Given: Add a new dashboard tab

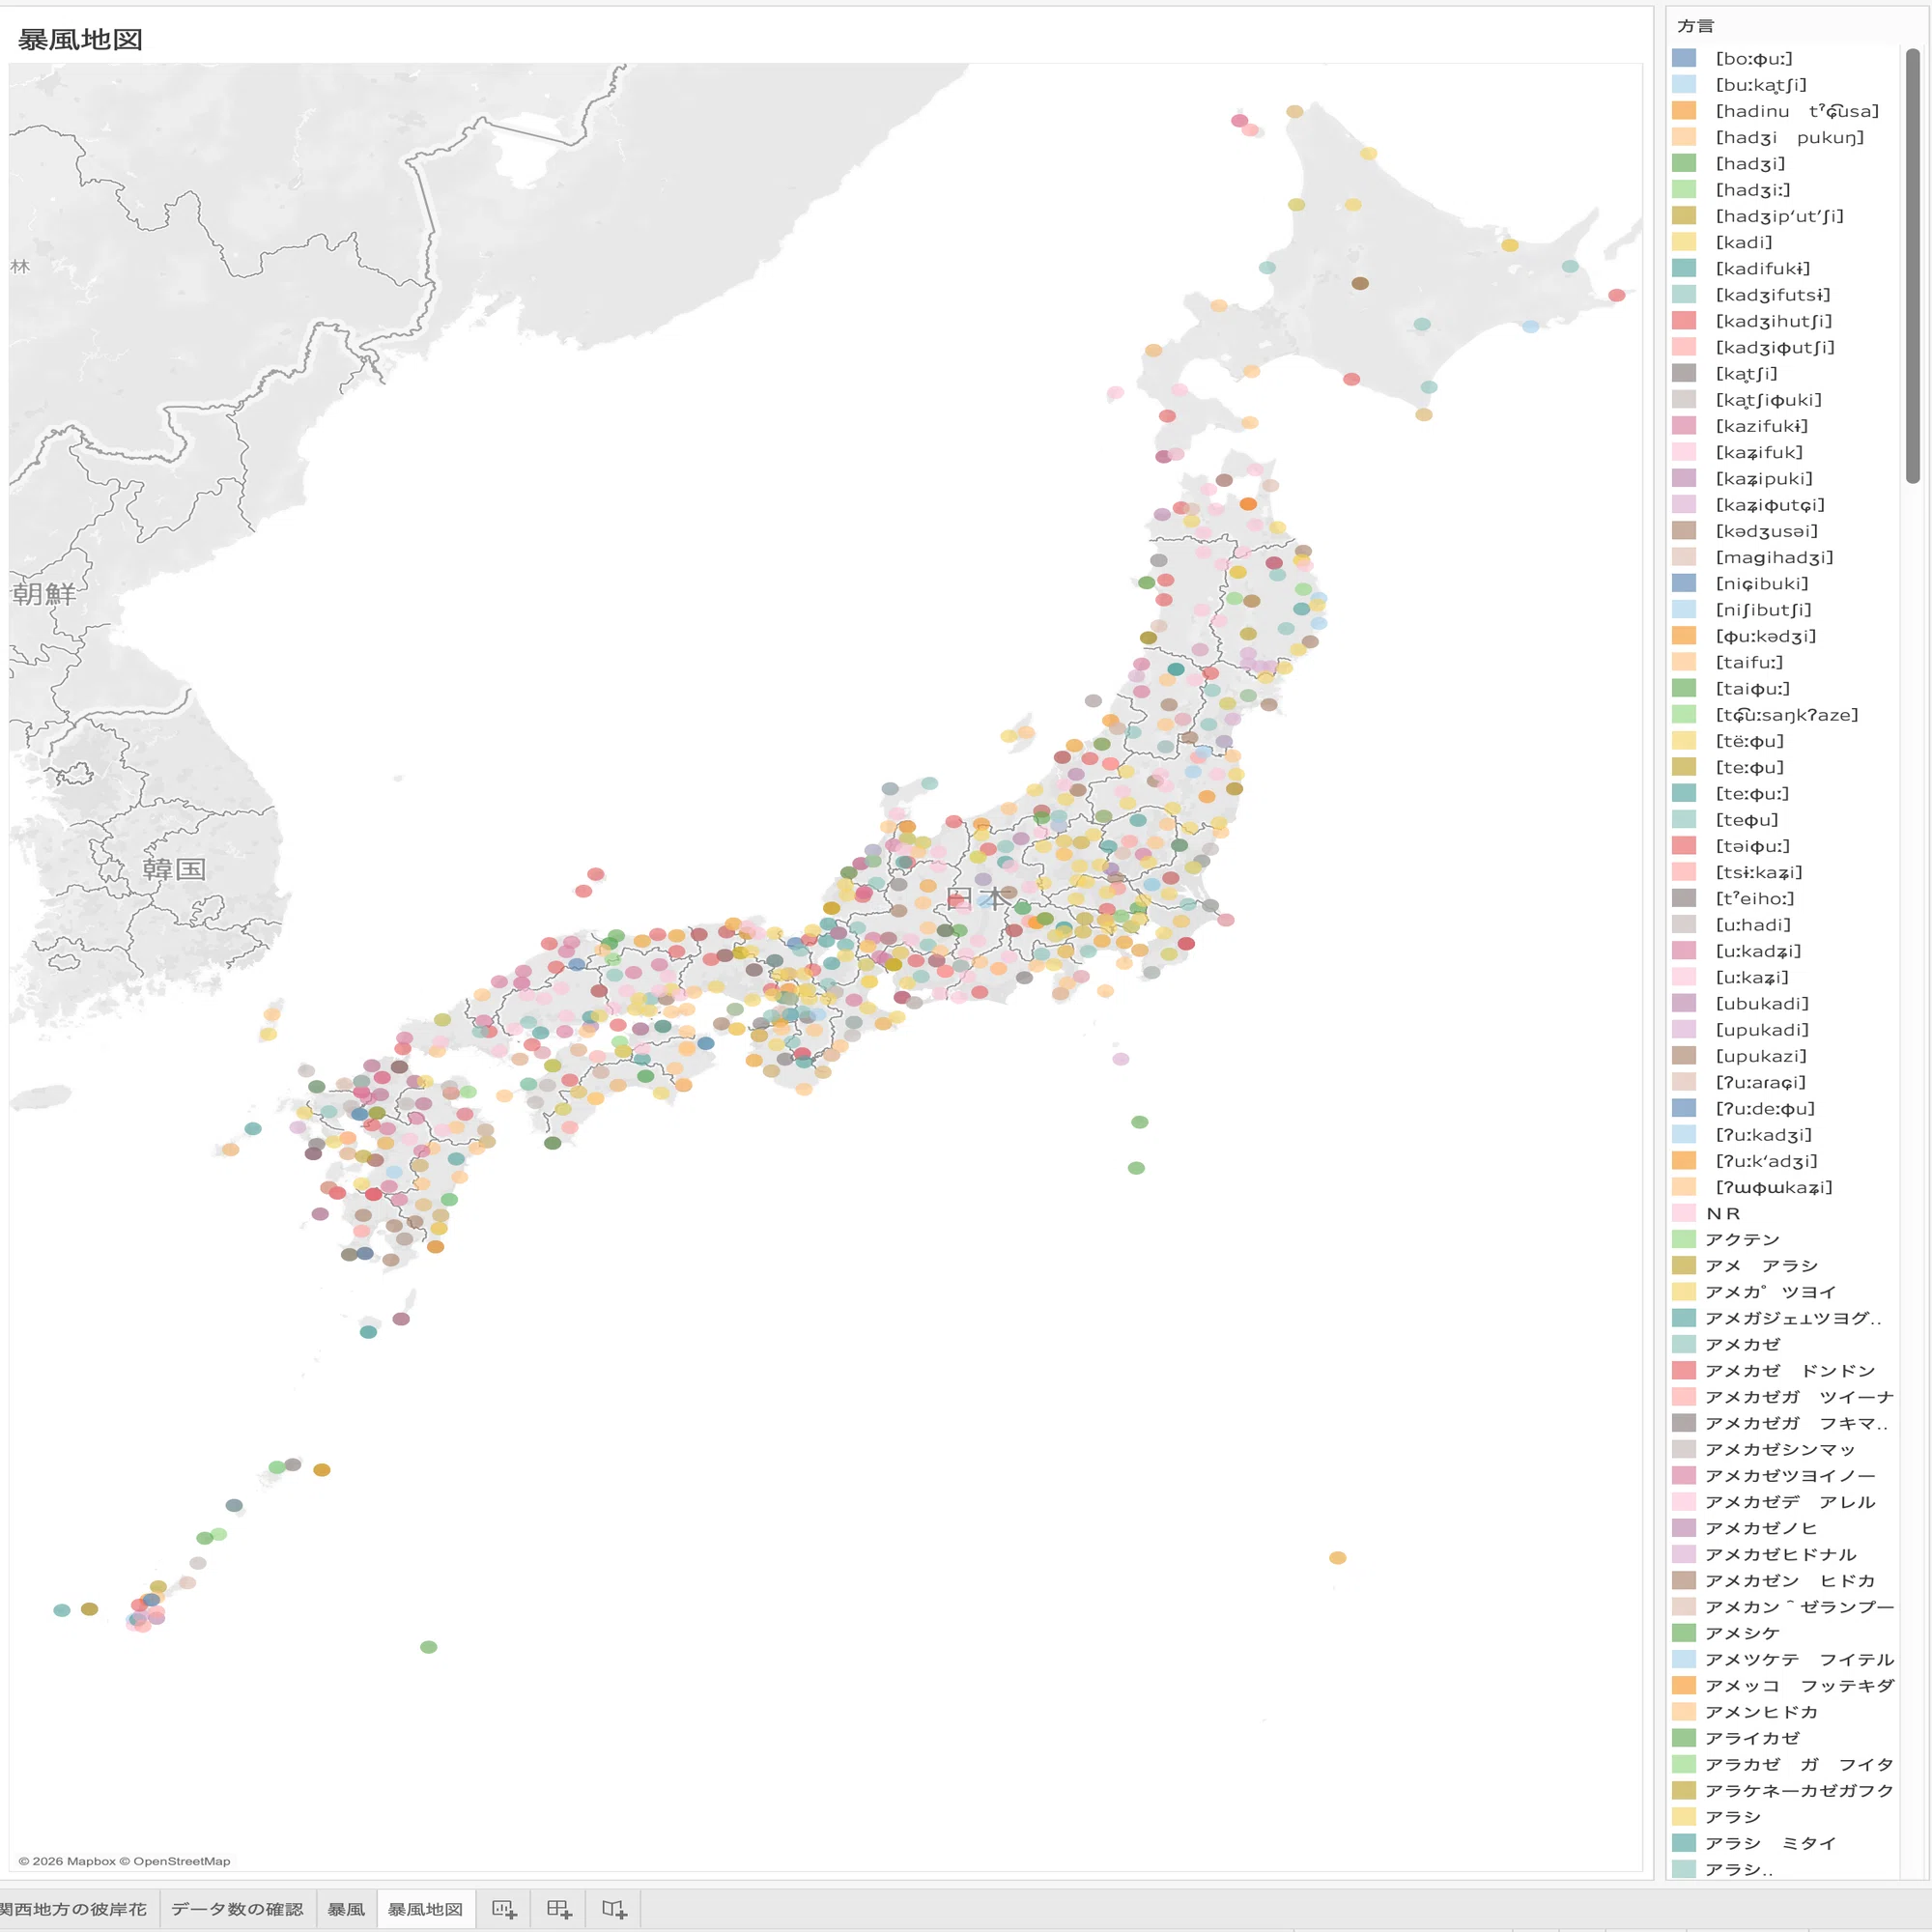Looking at the screenshot, I should point(559,1909).
